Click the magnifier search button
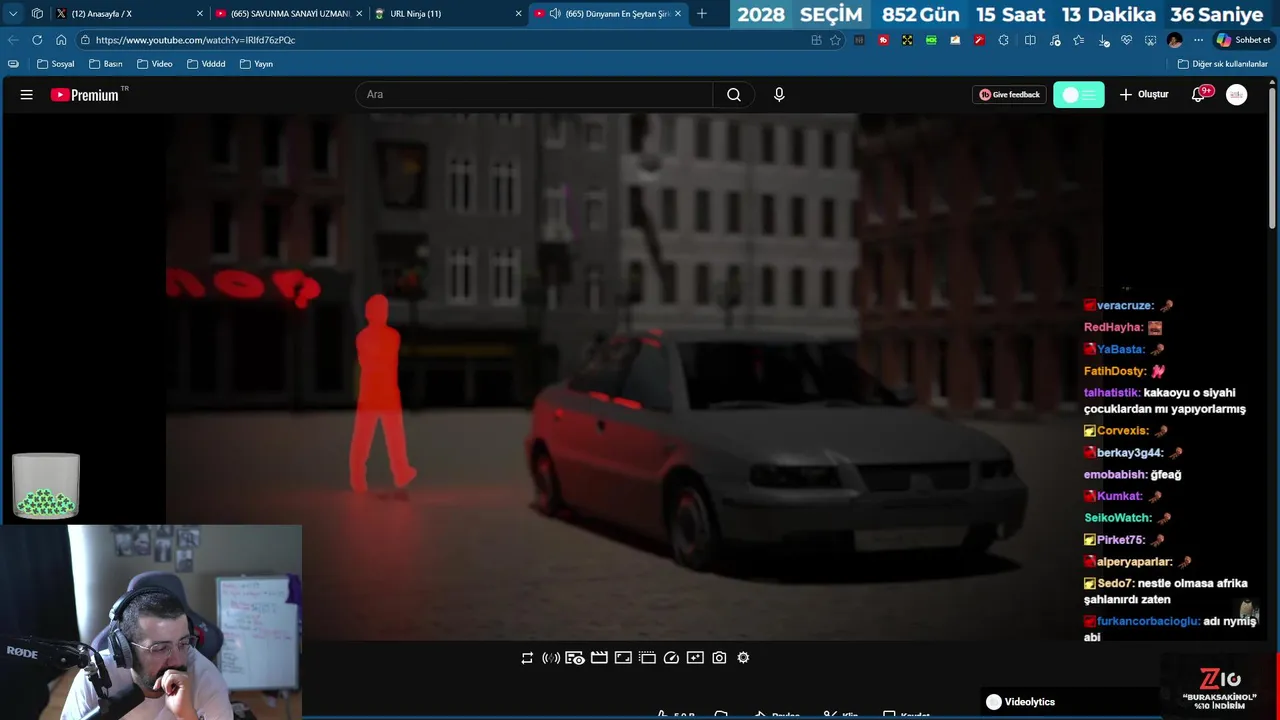 coord(734,94)
